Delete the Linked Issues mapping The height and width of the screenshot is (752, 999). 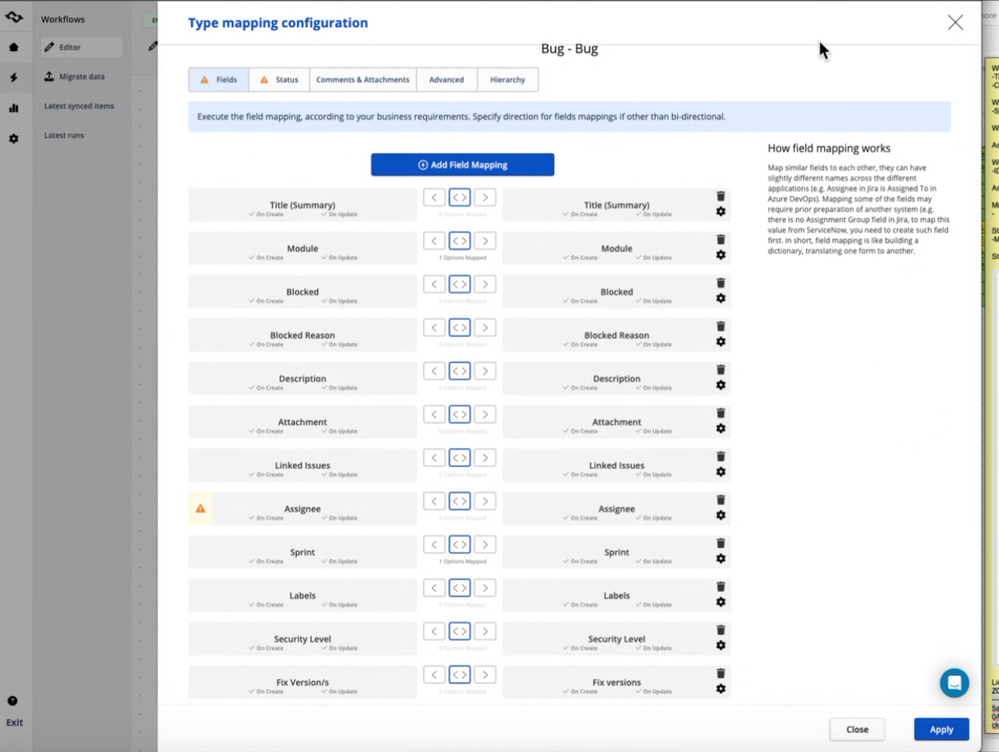click(721, 456)
